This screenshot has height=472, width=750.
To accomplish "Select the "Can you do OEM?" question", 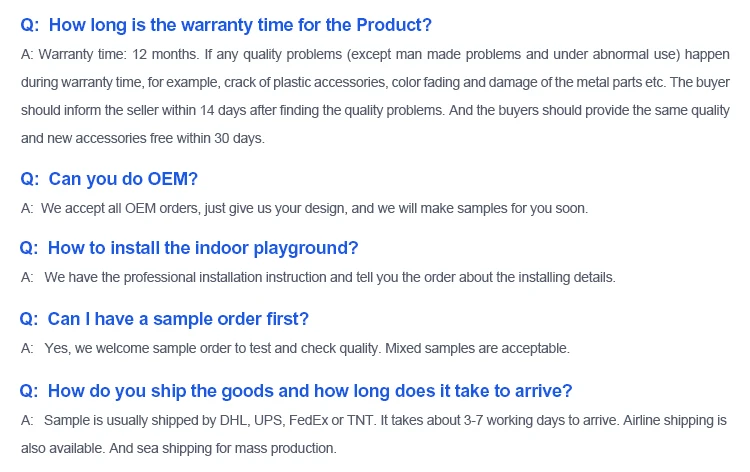I will click(x=123, y=179).
